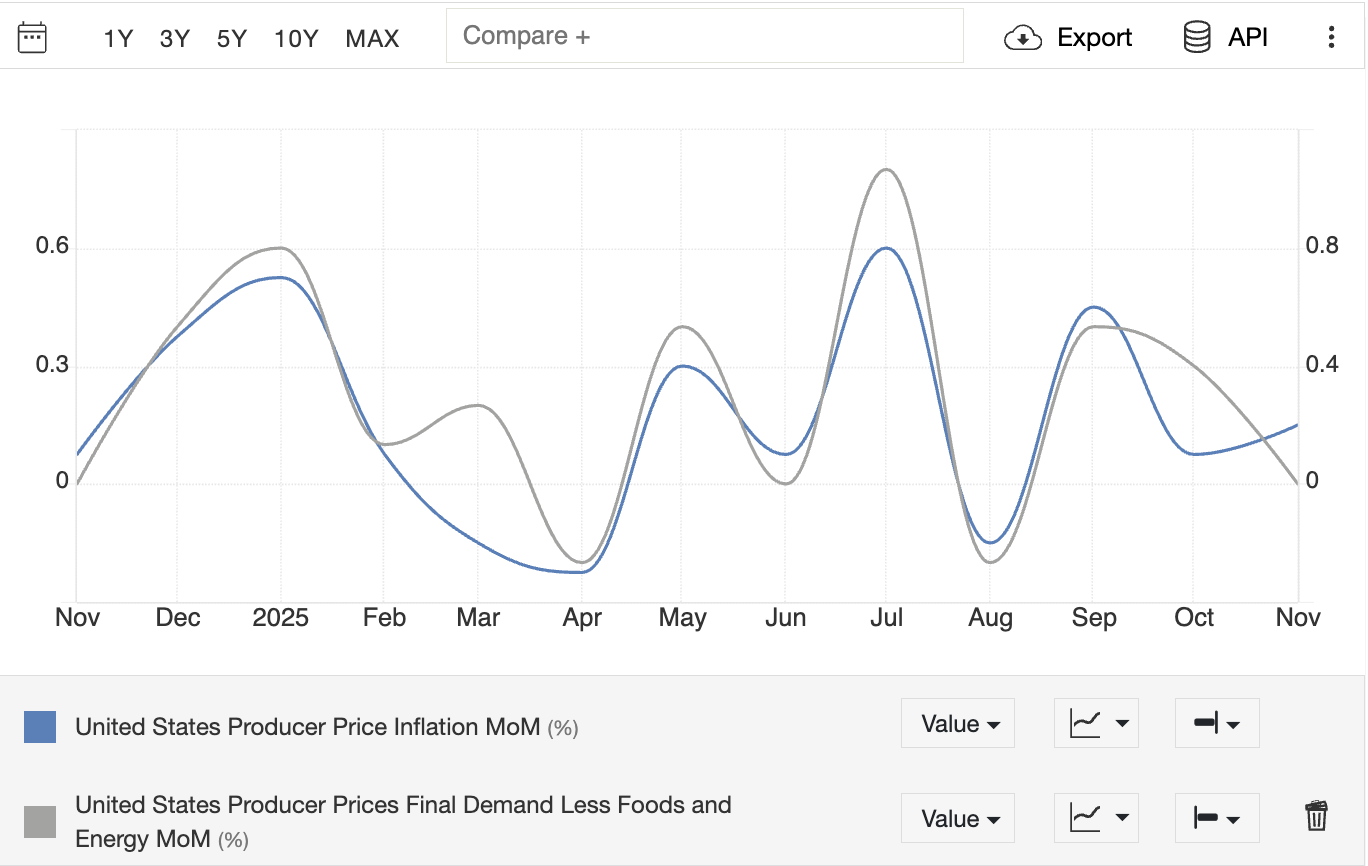Open the calendar date picker icon
This screenshot has height=866, width=1368.
[33, 38]
